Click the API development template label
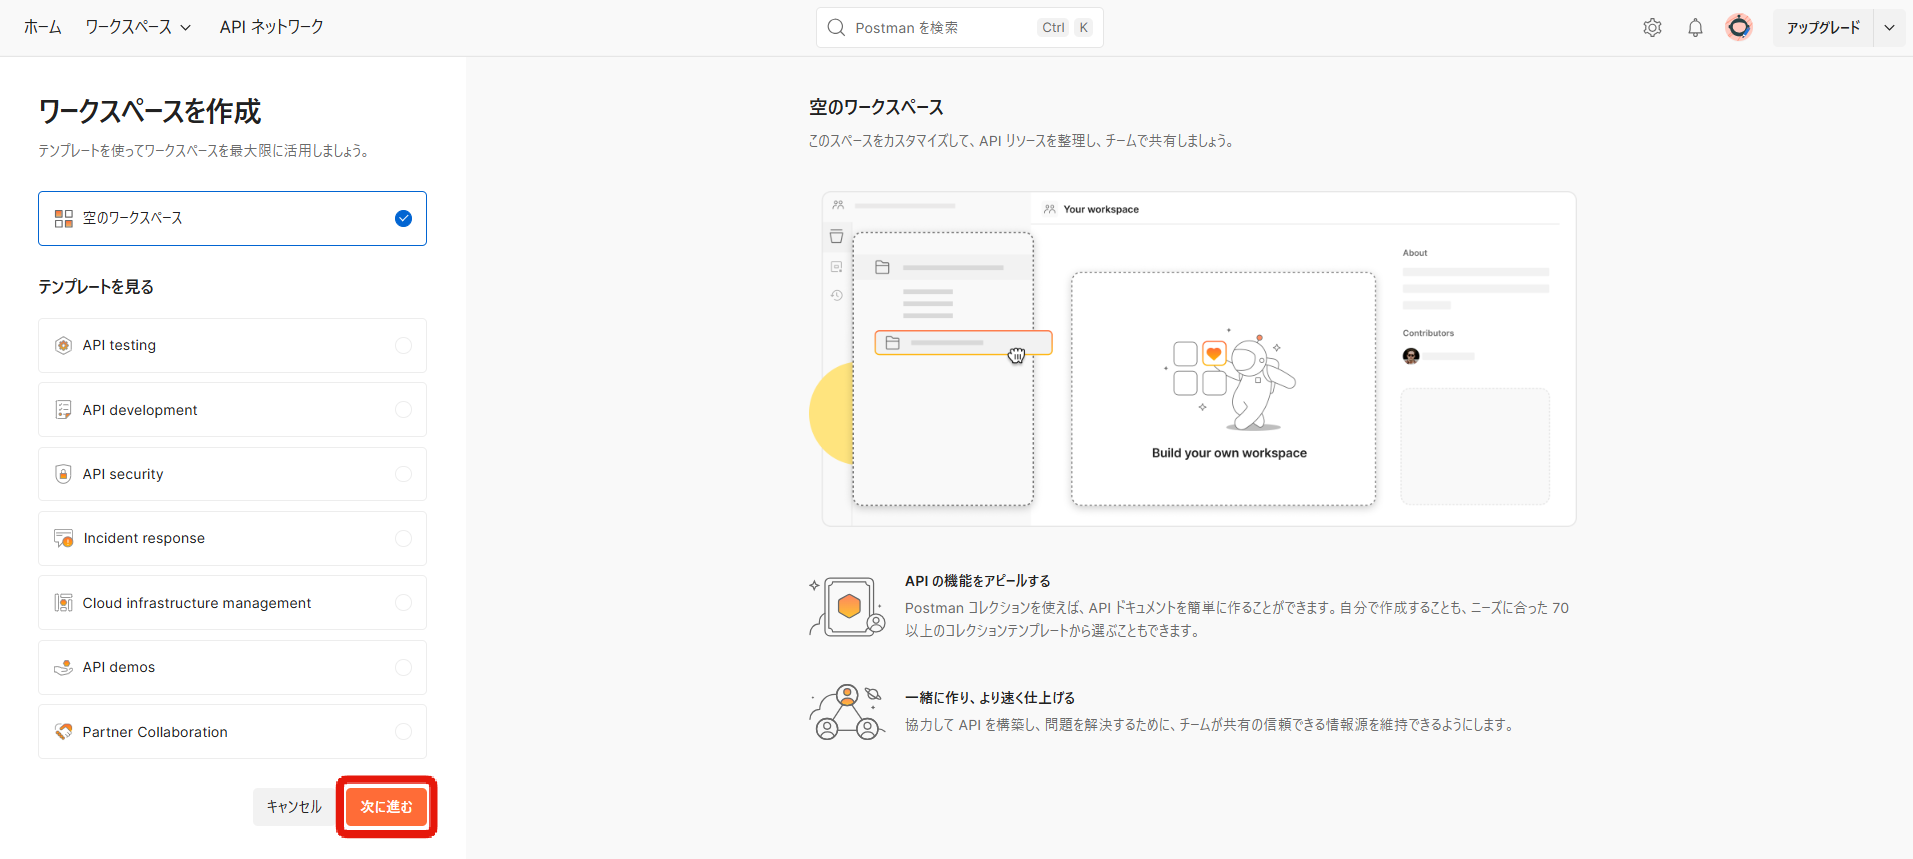The image size is (1913, 859). (x=140, y=410)
